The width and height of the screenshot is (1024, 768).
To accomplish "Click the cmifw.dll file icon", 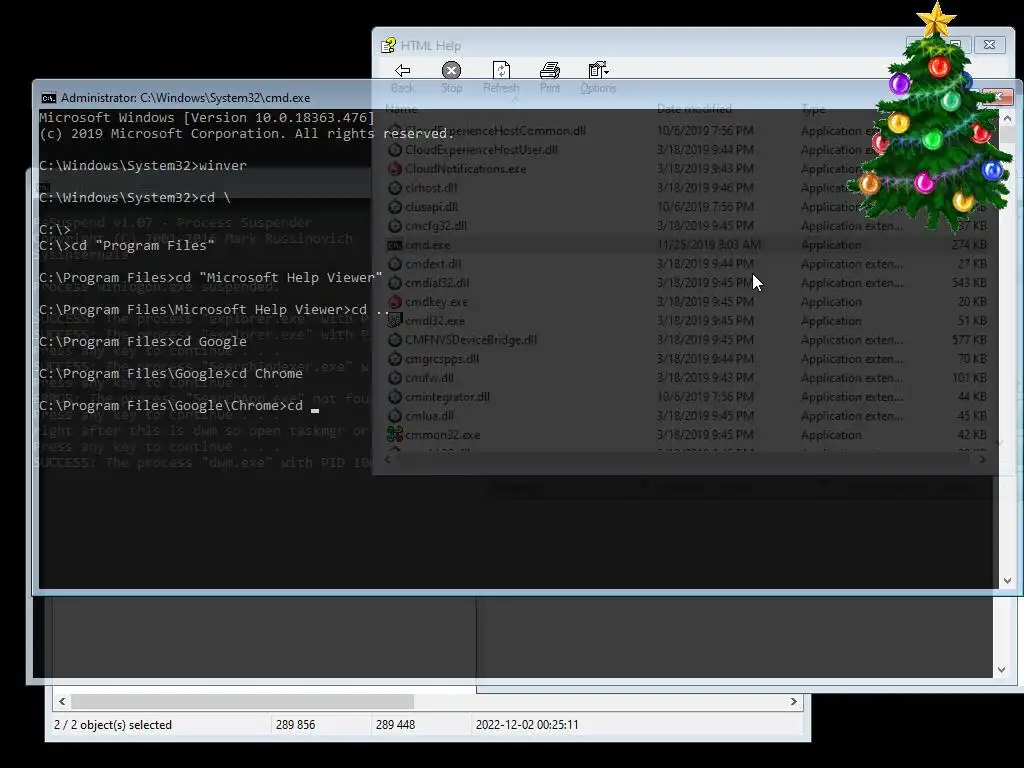I will (394, 377).
